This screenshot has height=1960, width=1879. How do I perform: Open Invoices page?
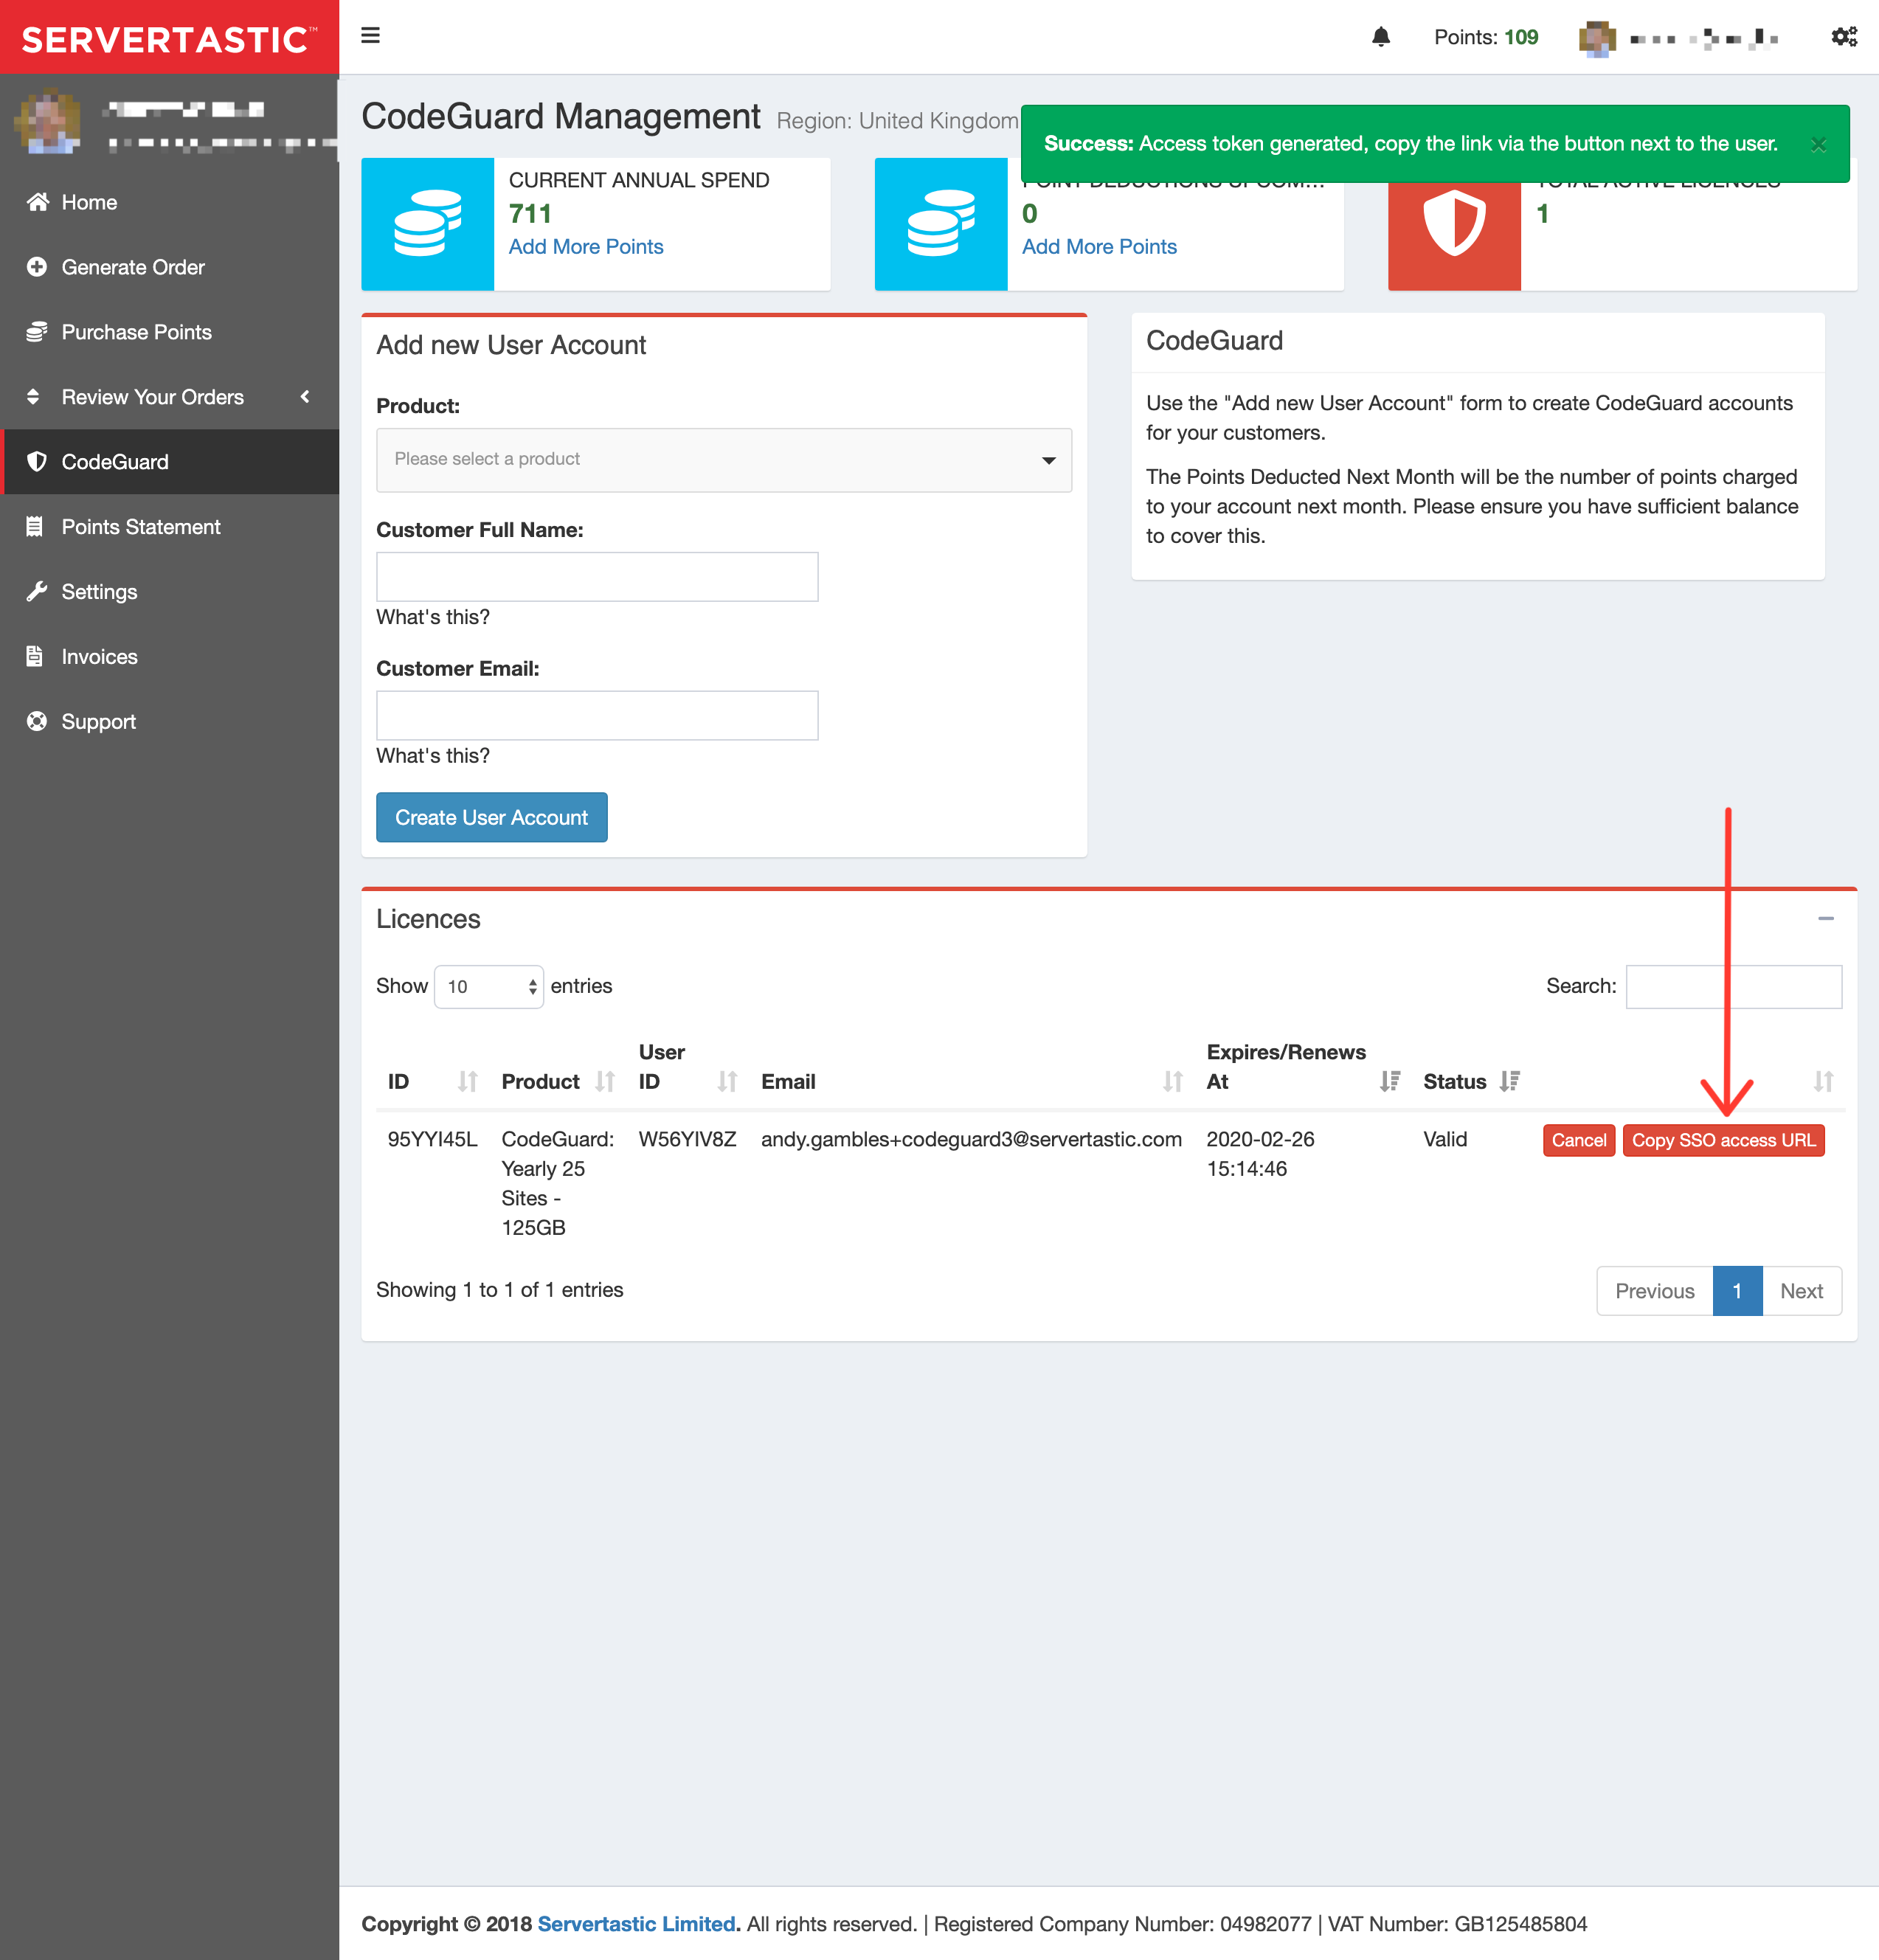[x=100, y=657]
